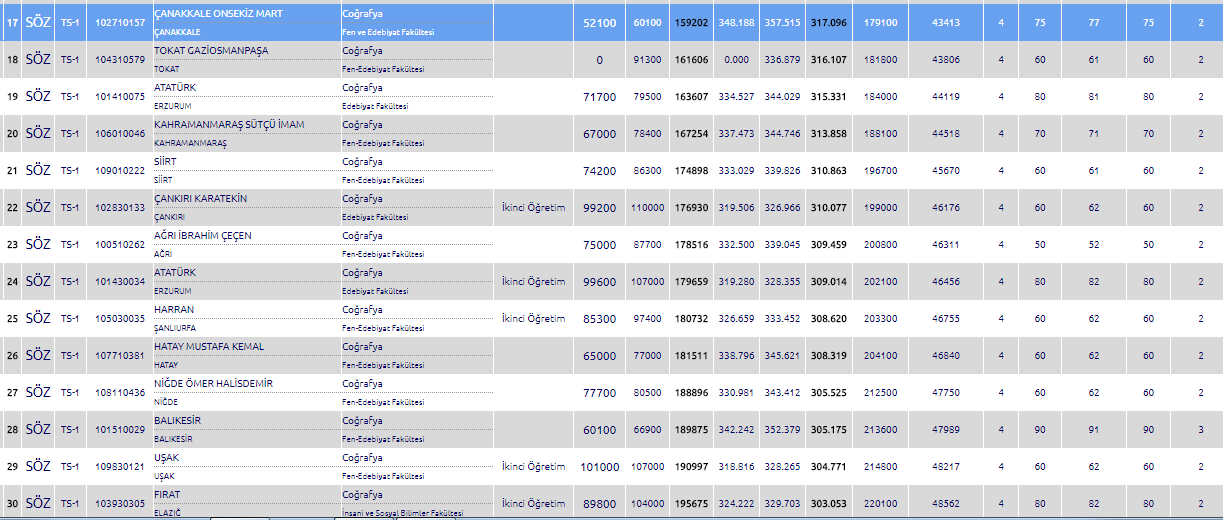
Task: Select the HATAY MUSTAFA KEMAL university name
Action: [x=209, y=347]
